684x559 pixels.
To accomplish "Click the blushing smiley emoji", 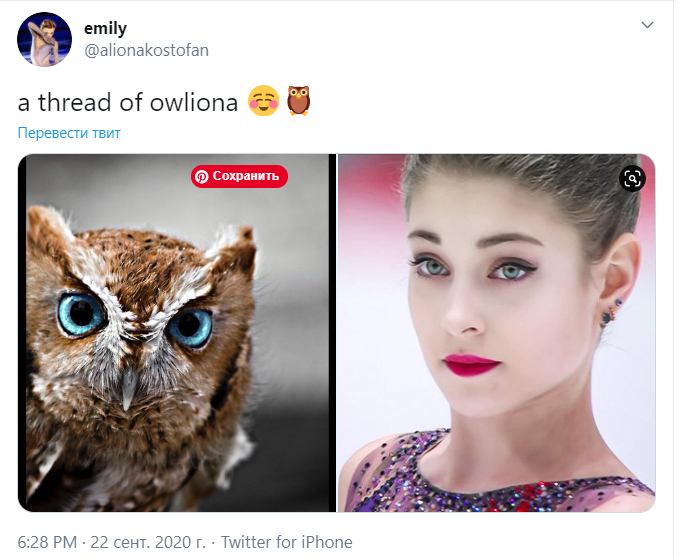I will (265, 102).
